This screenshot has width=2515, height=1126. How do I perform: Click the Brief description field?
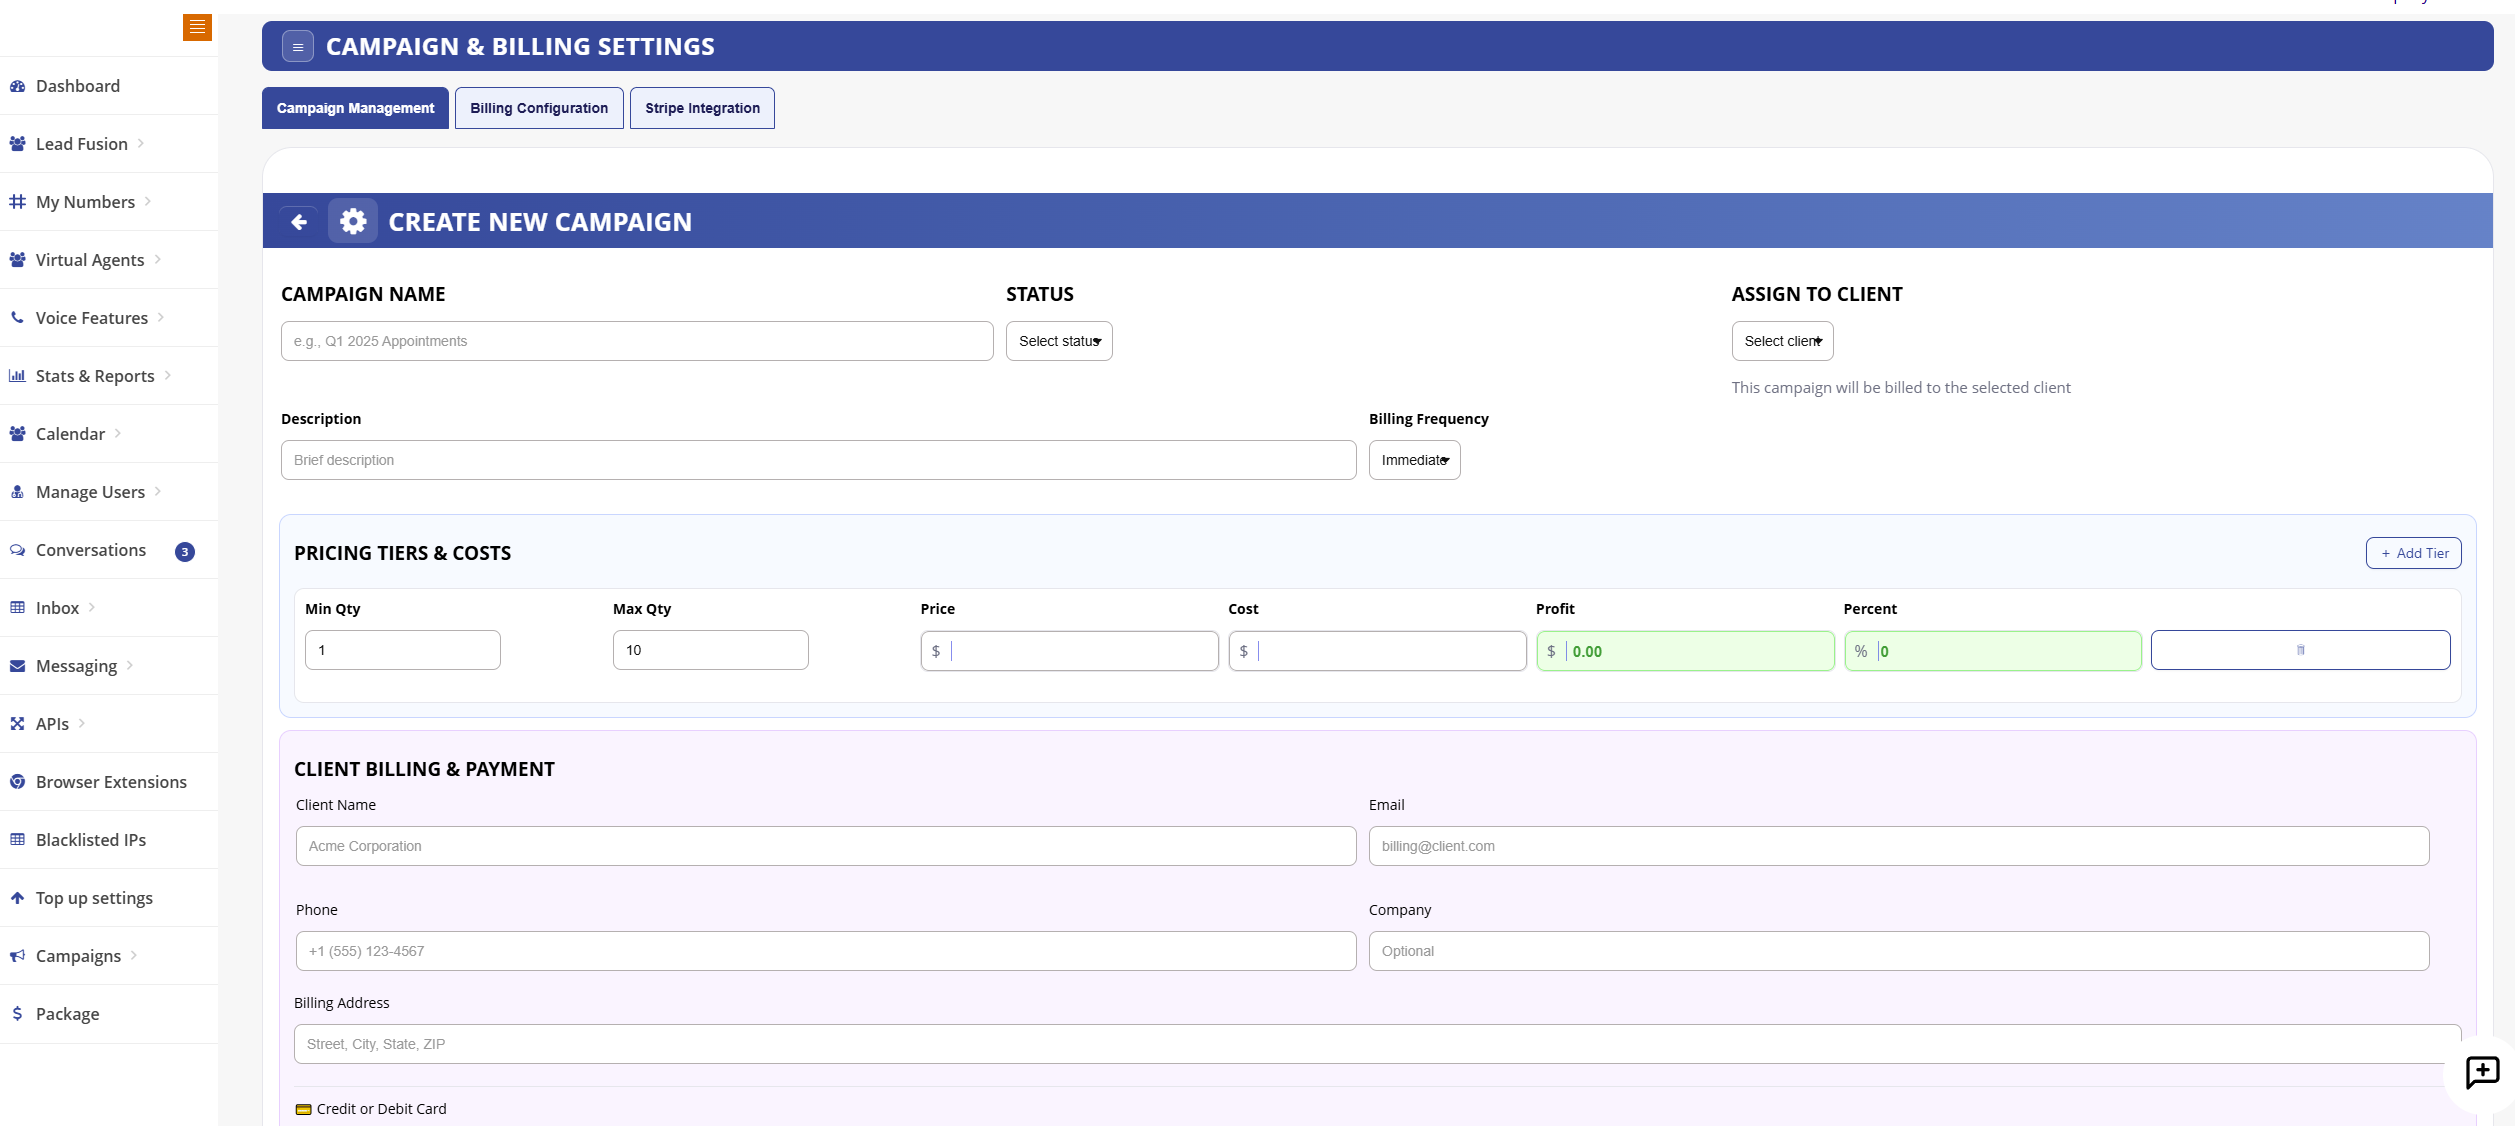pos(817,459)
